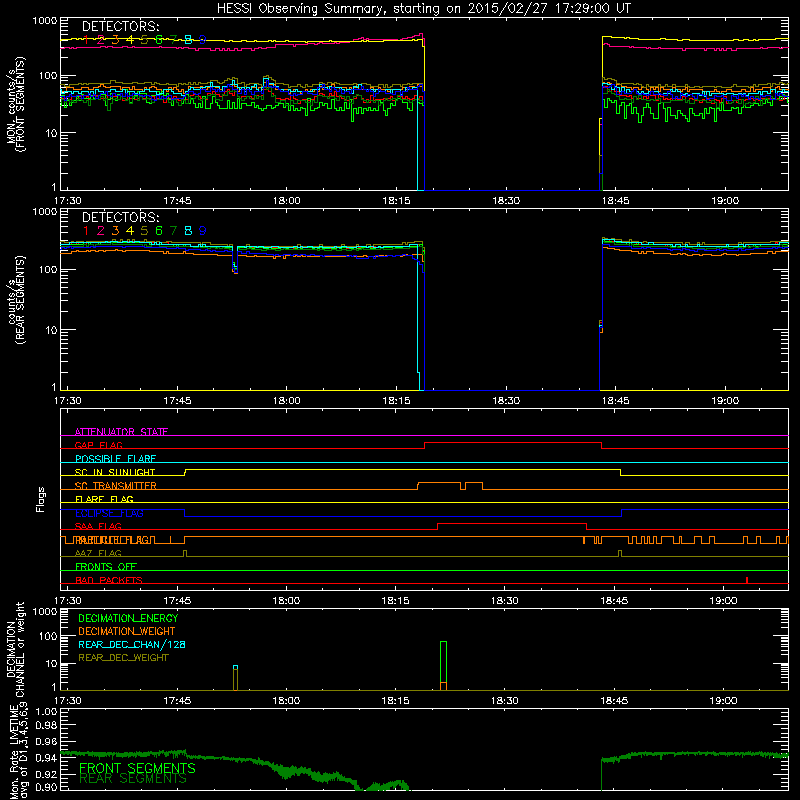Viewport: 800px width, 800px height.
Task: Click 18:45 tick label below flags plot
Action: (614, 601)
